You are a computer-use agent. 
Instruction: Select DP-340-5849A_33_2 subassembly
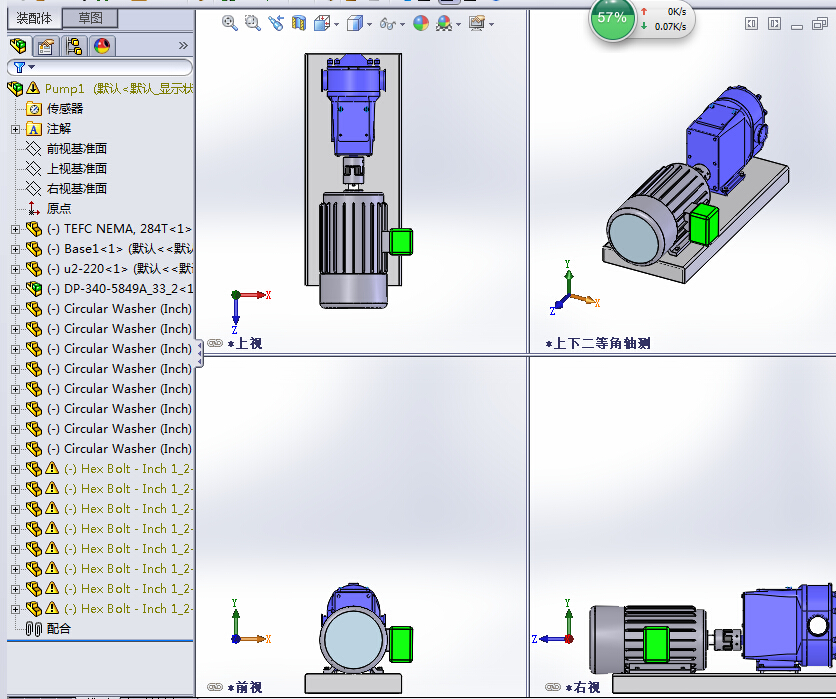tap(119, 289)
